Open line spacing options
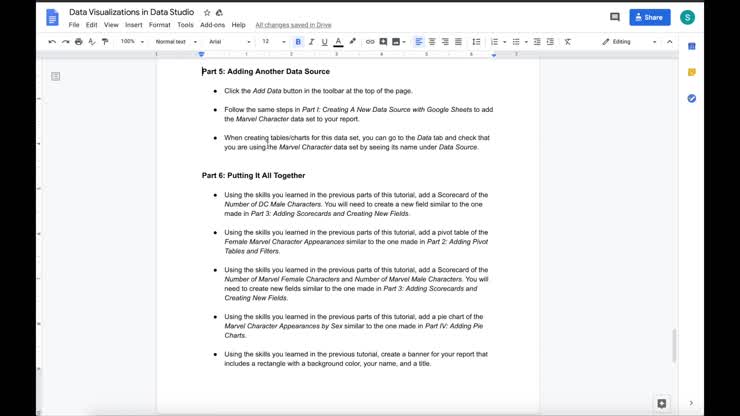This screenshot has width=740, height=416. coord(476,42)
